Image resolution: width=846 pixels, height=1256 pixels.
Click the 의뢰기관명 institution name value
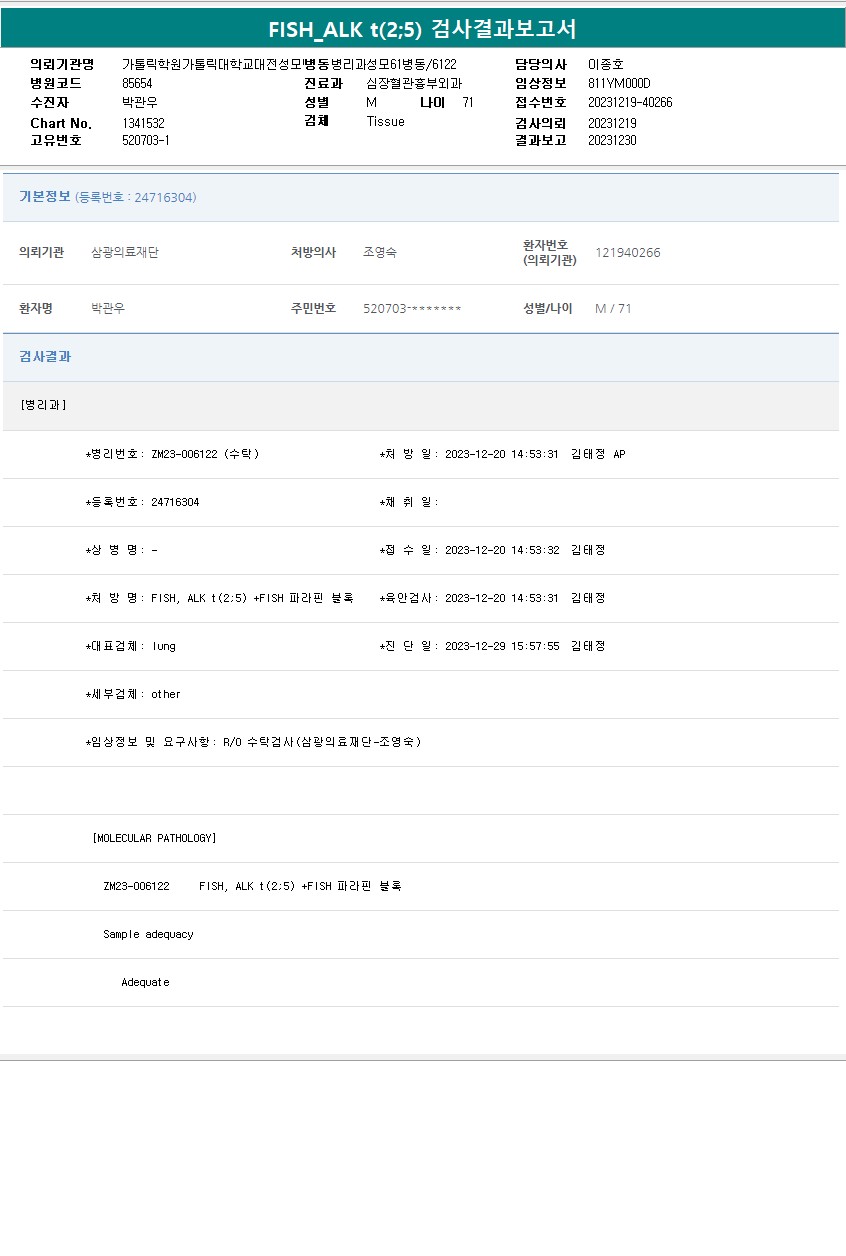[212, 65]
